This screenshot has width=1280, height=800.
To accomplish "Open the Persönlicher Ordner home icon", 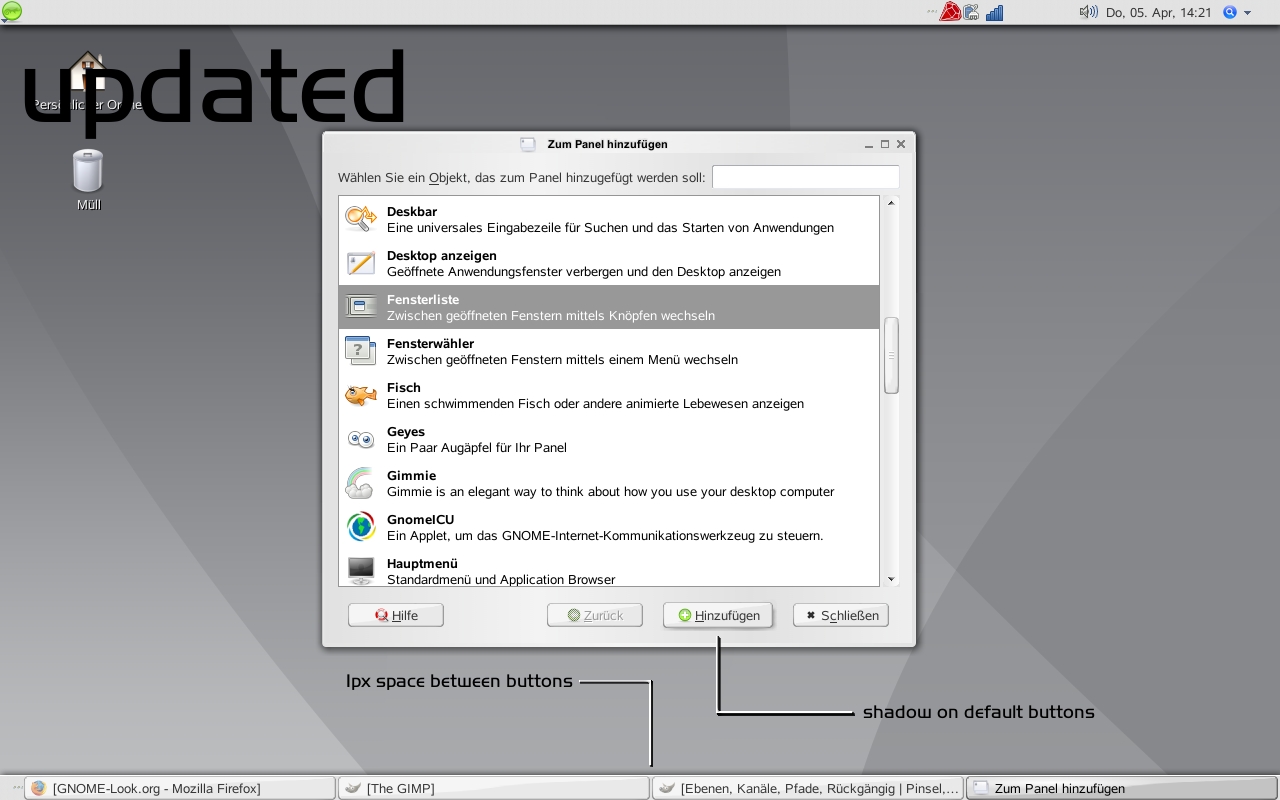I will coord(88,72).
